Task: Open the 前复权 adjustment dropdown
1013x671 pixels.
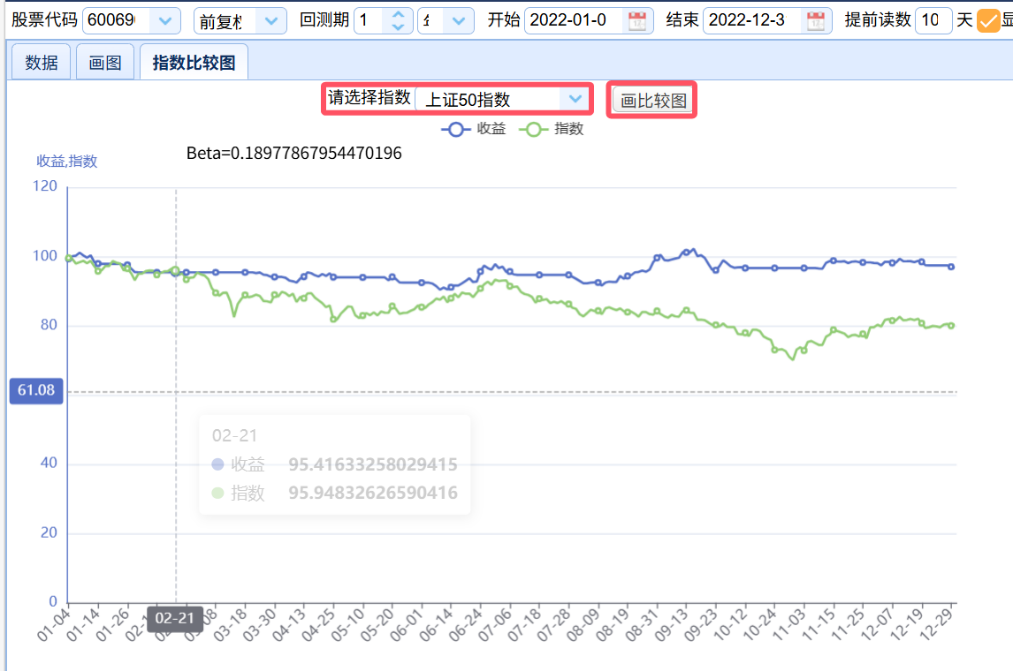Action: (271, 21)
